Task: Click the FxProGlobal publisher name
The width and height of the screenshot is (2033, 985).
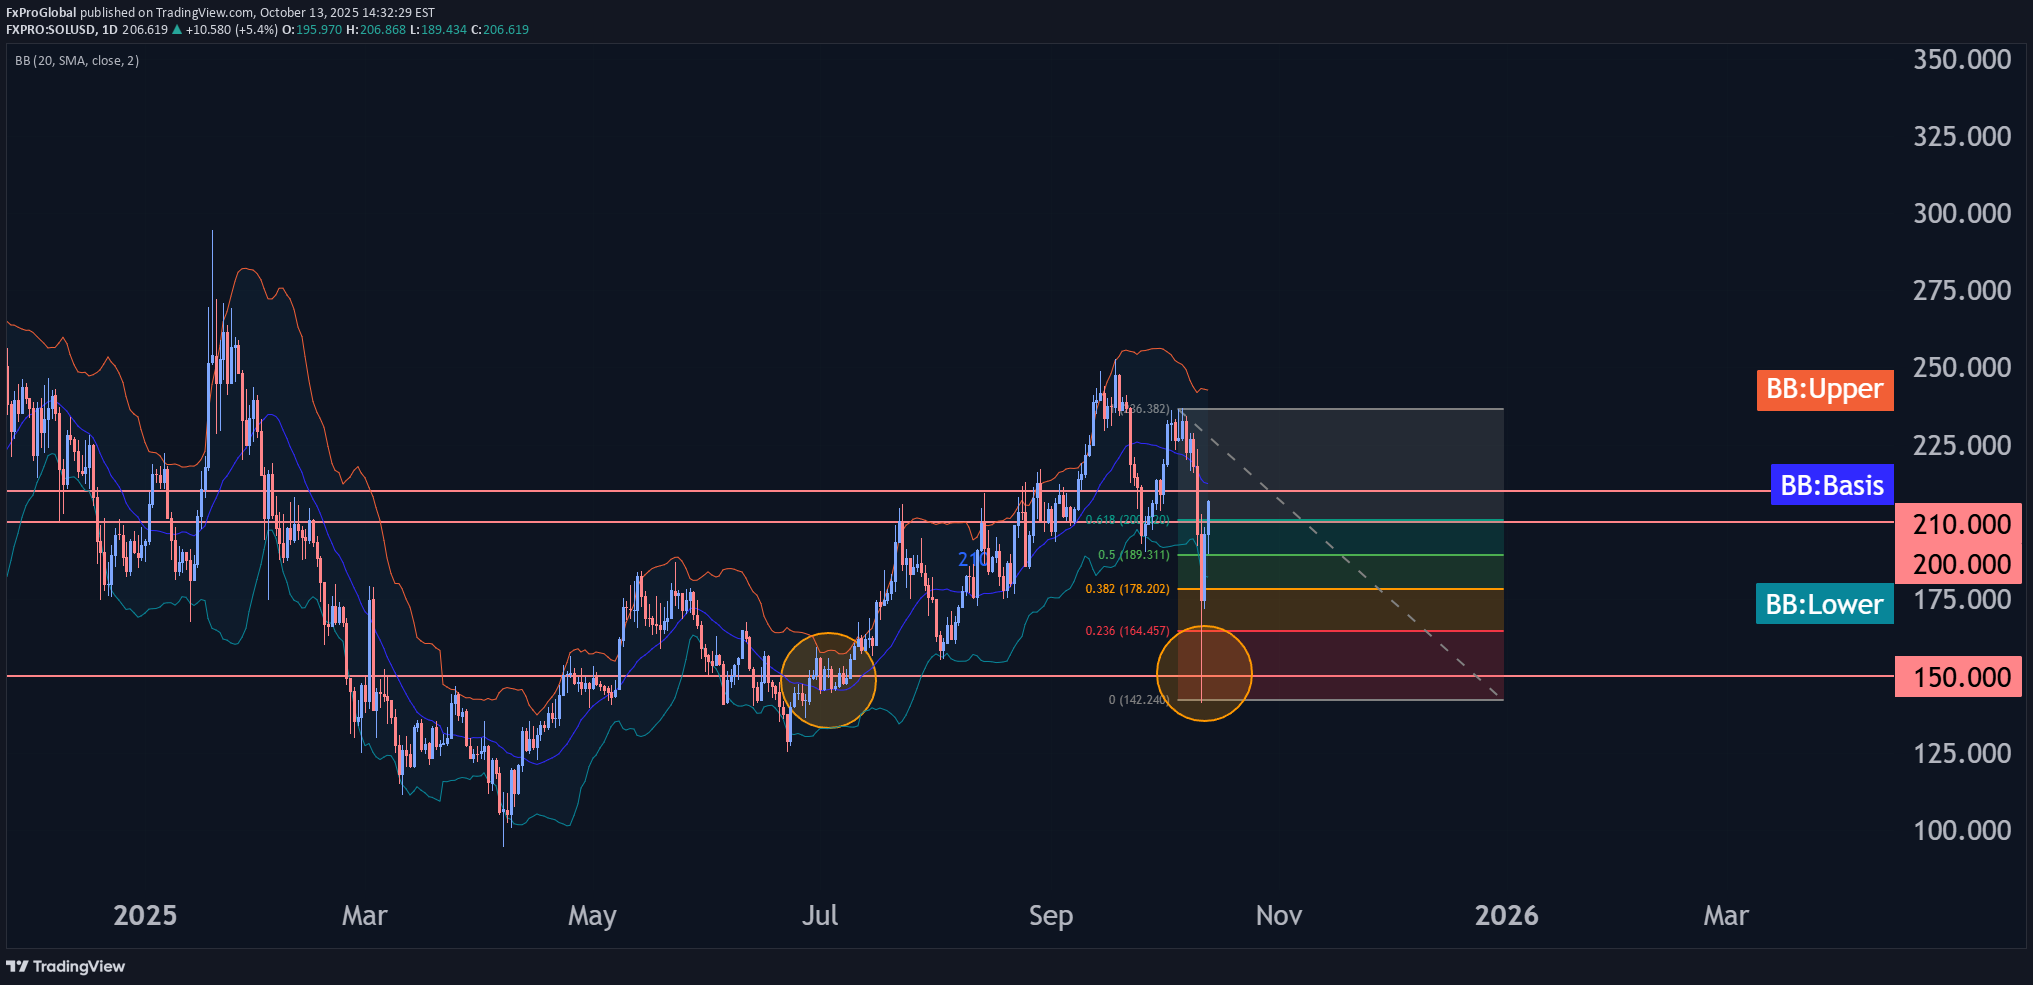Action: click(41, 13)
